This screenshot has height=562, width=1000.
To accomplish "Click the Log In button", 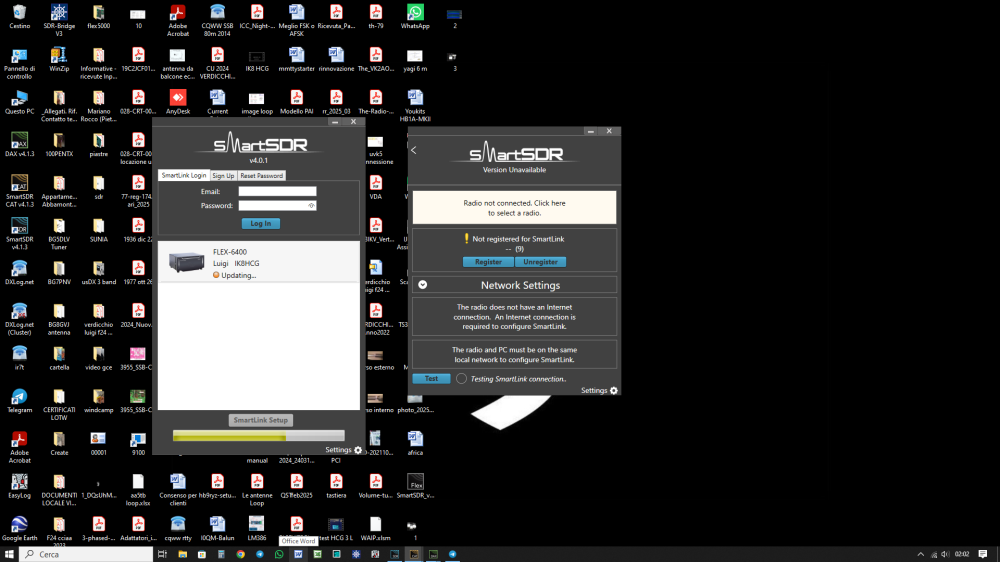I will (260, 223).
